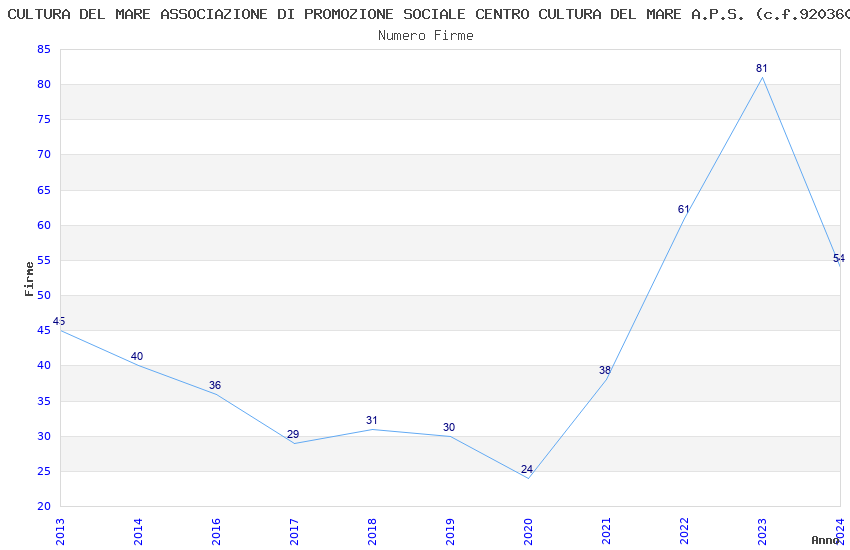Click the data label 40 at 2014

137,357
